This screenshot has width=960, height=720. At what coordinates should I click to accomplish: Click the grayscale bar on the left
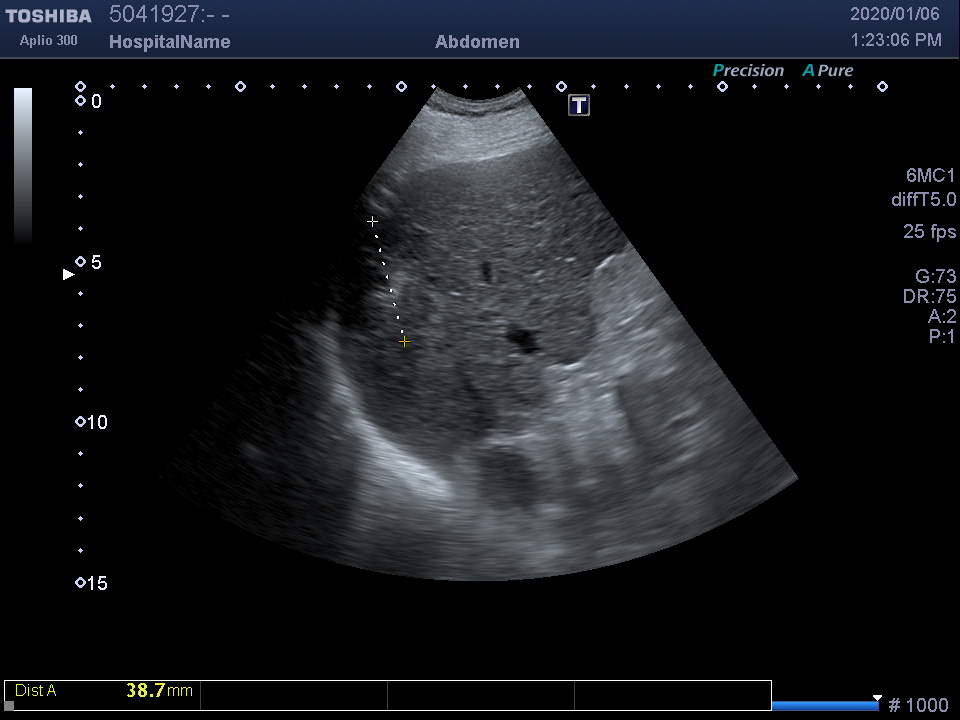click(x=23, y=165)
